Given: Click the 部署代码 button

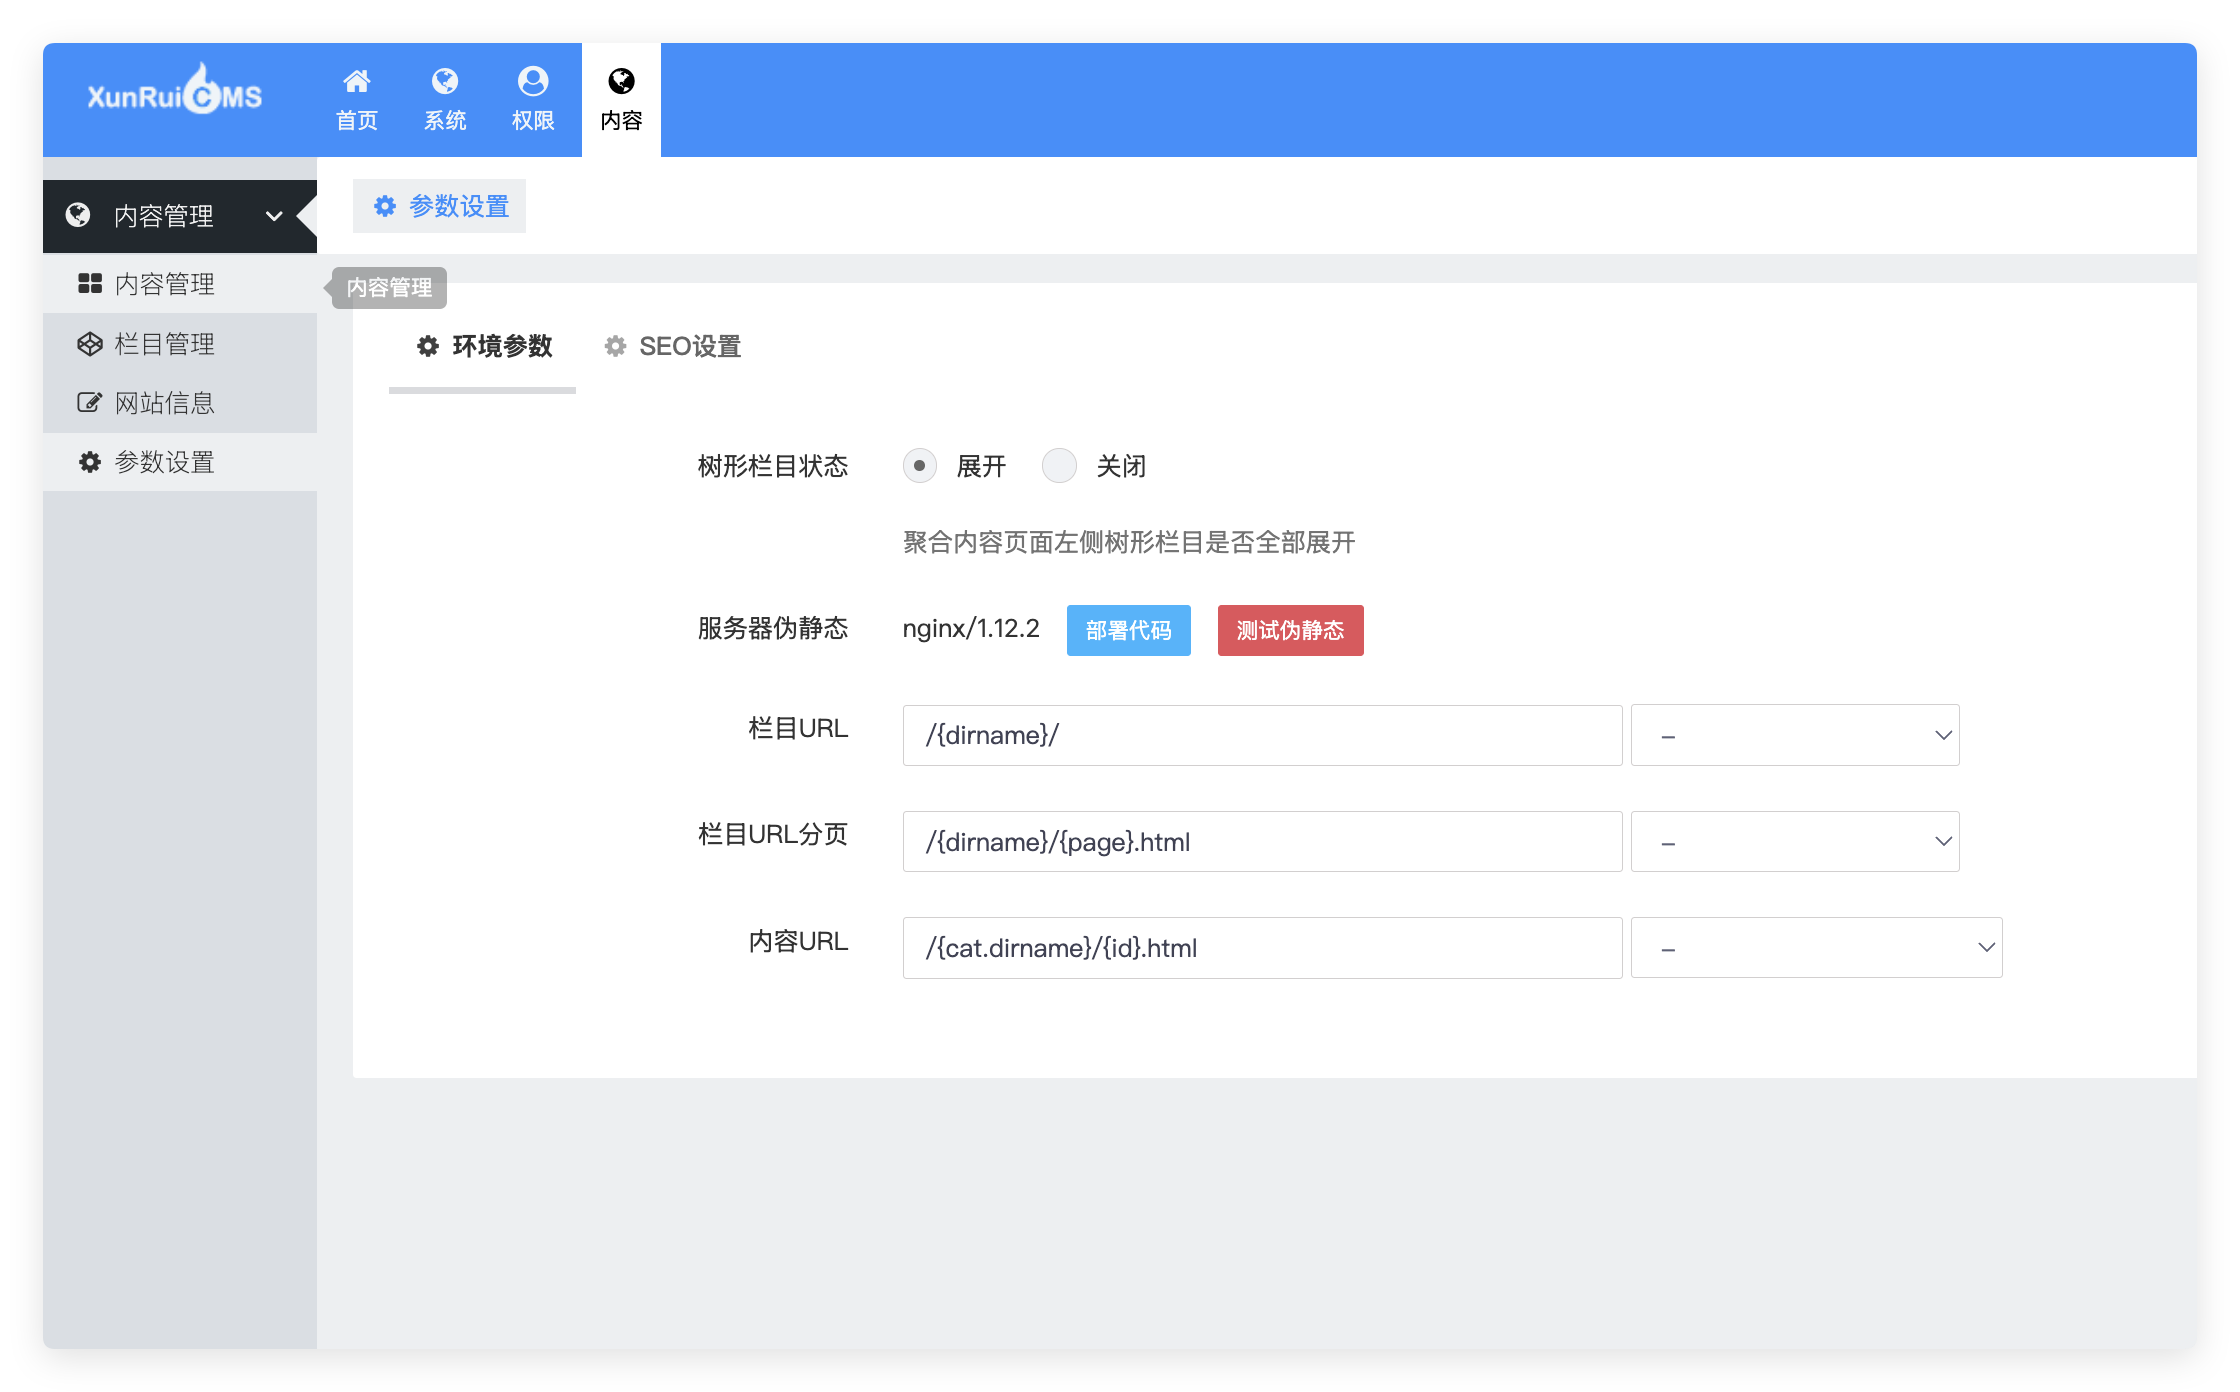Looking at the screenshot, I should (x=1129, y=630).
